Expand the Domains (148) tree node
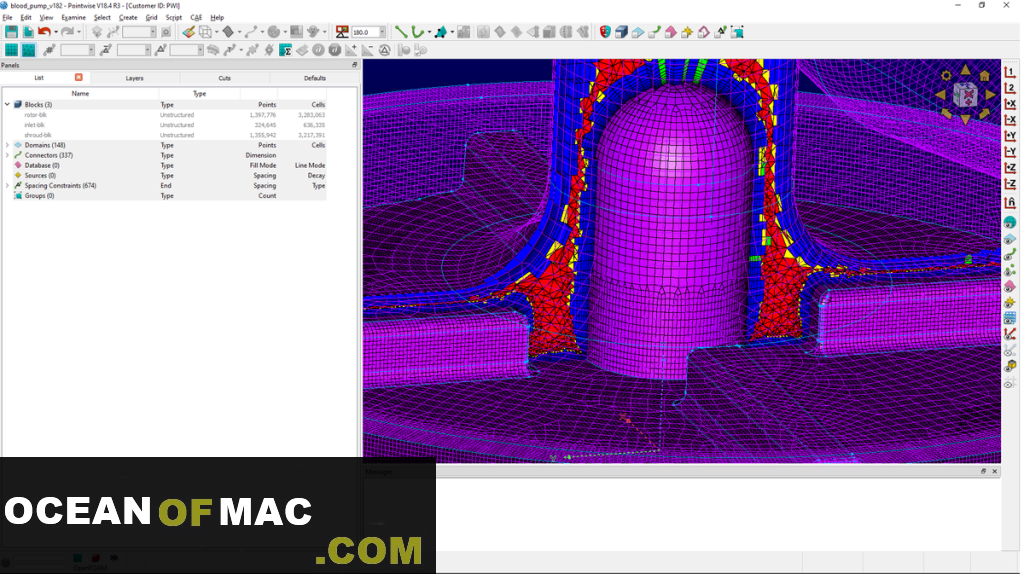1024x574 pixels. click(7, 145)
